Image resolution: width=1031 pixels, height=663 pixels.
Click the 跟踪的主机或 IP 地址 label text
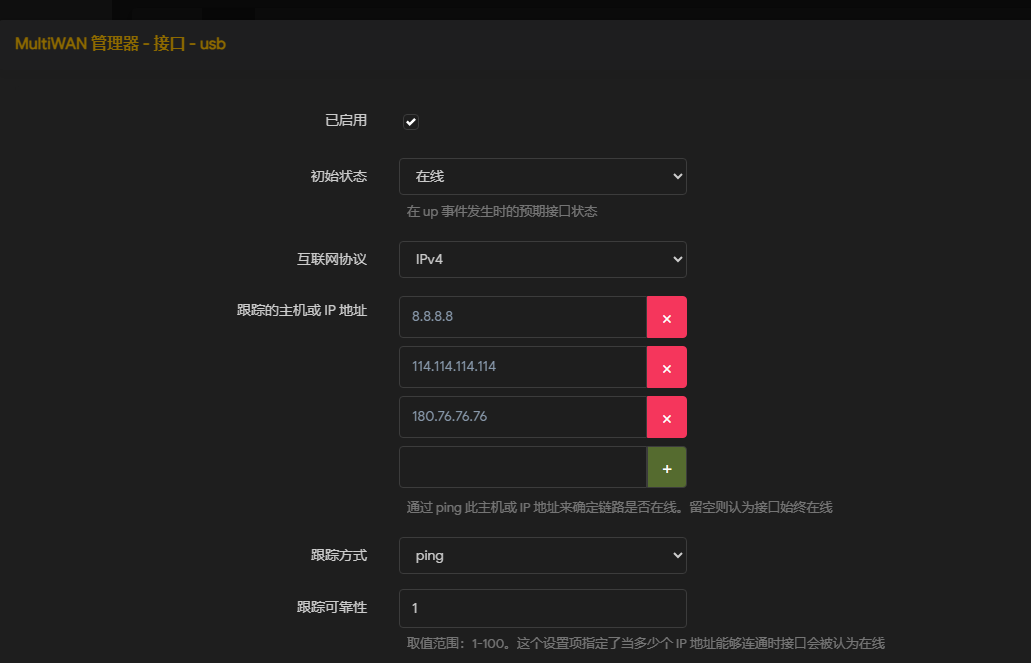point(302,310)
